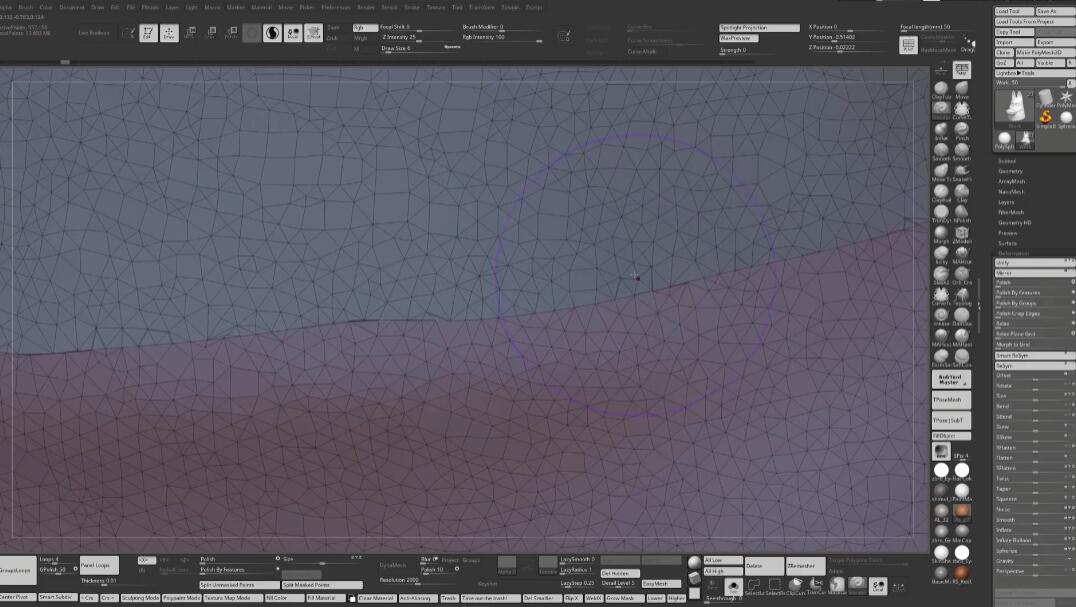Toggle the EasyMesh button
This screenshot has width=1076, height=607.
click(x=661, y=584)
